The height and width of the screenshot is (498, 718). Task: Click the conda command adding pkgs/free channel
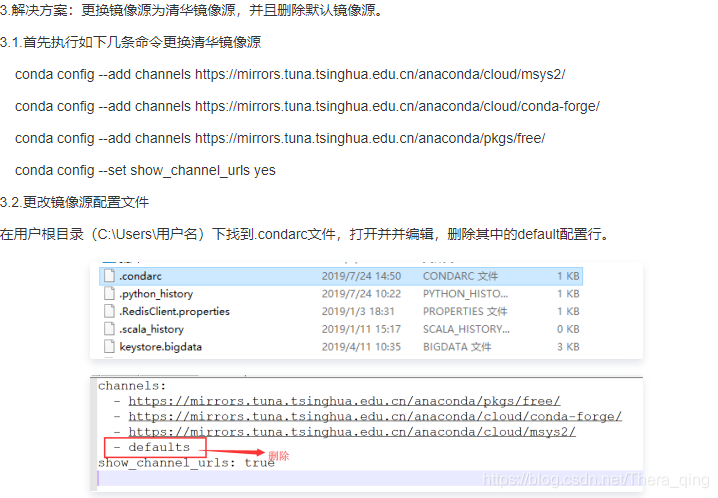(280, 138)
